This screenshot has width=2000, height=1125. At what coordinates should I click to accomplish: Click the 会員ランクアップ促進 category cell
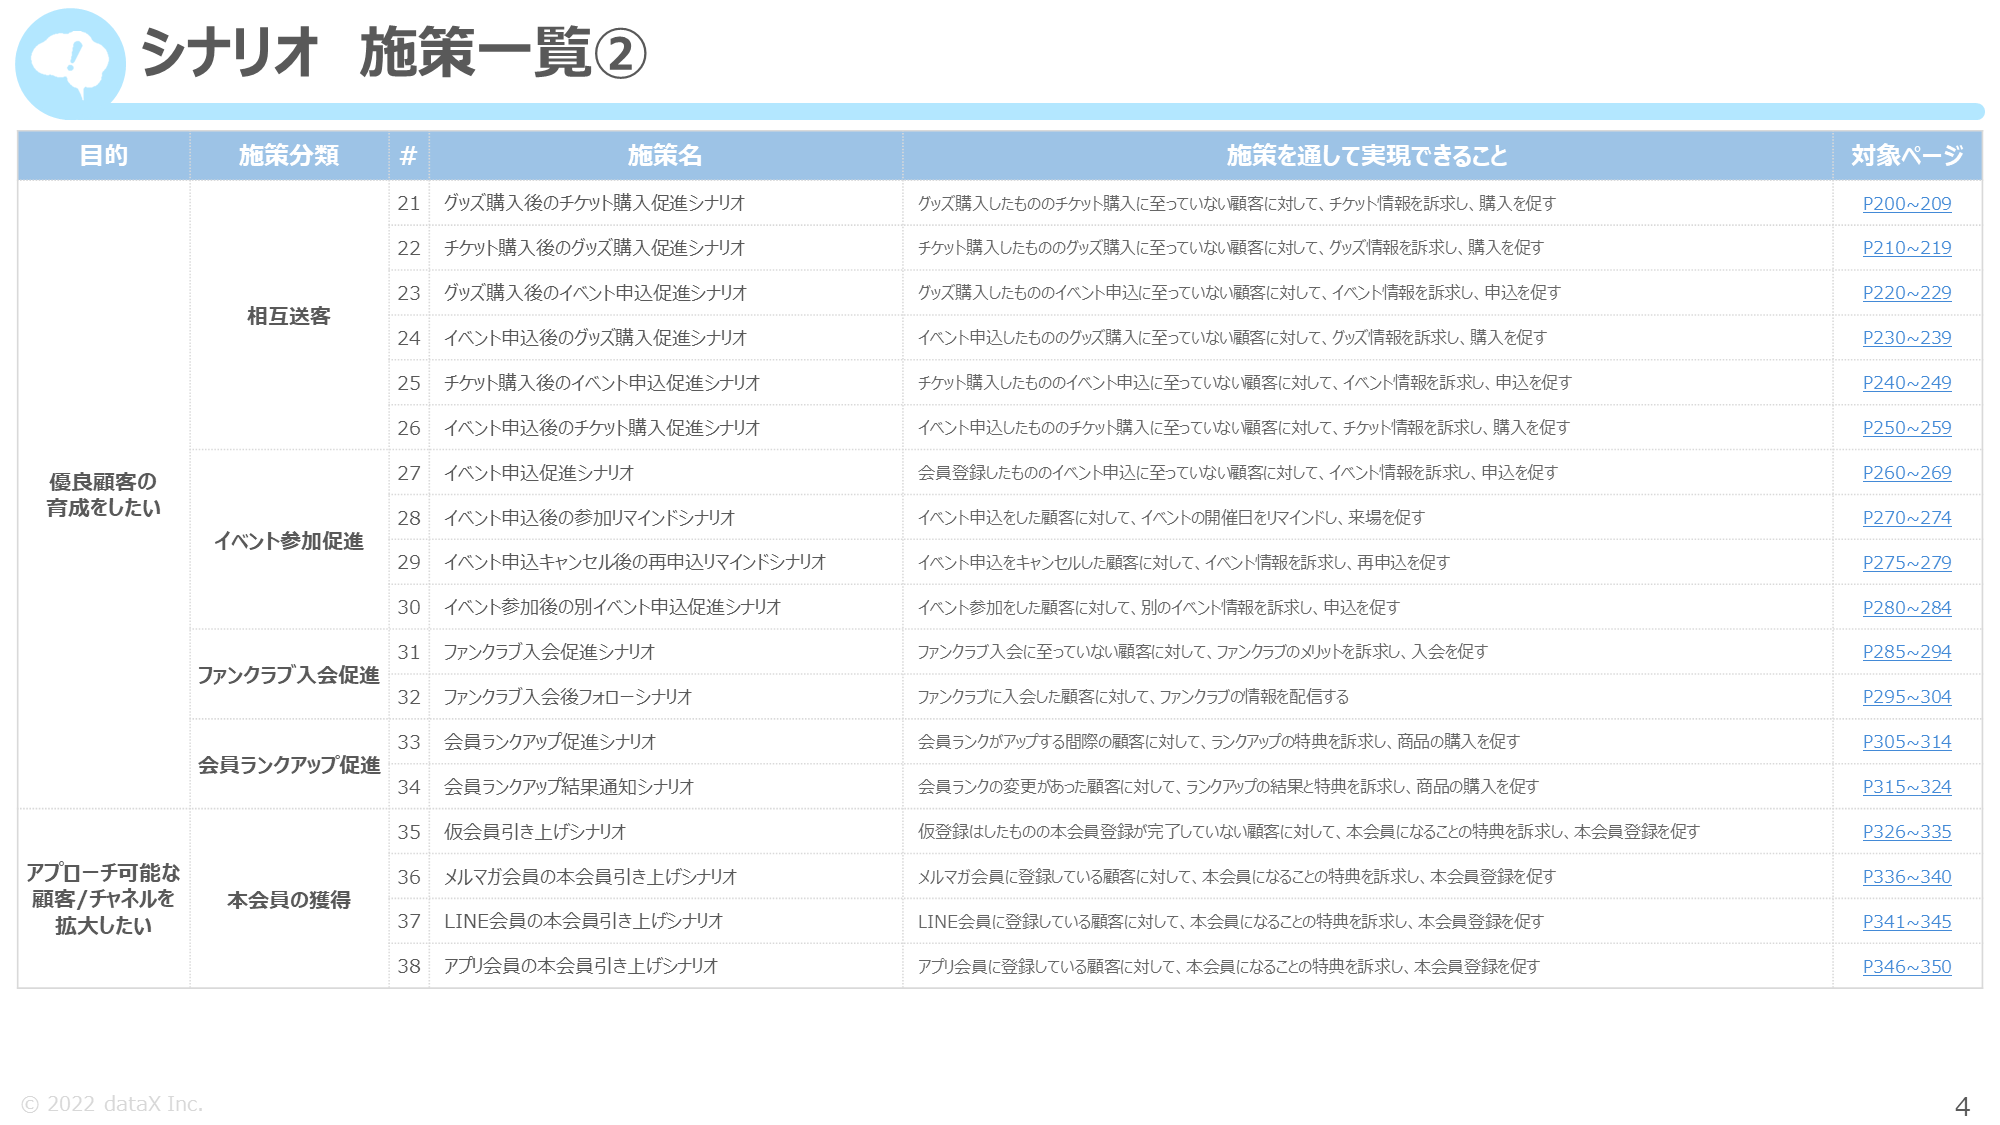289,765
